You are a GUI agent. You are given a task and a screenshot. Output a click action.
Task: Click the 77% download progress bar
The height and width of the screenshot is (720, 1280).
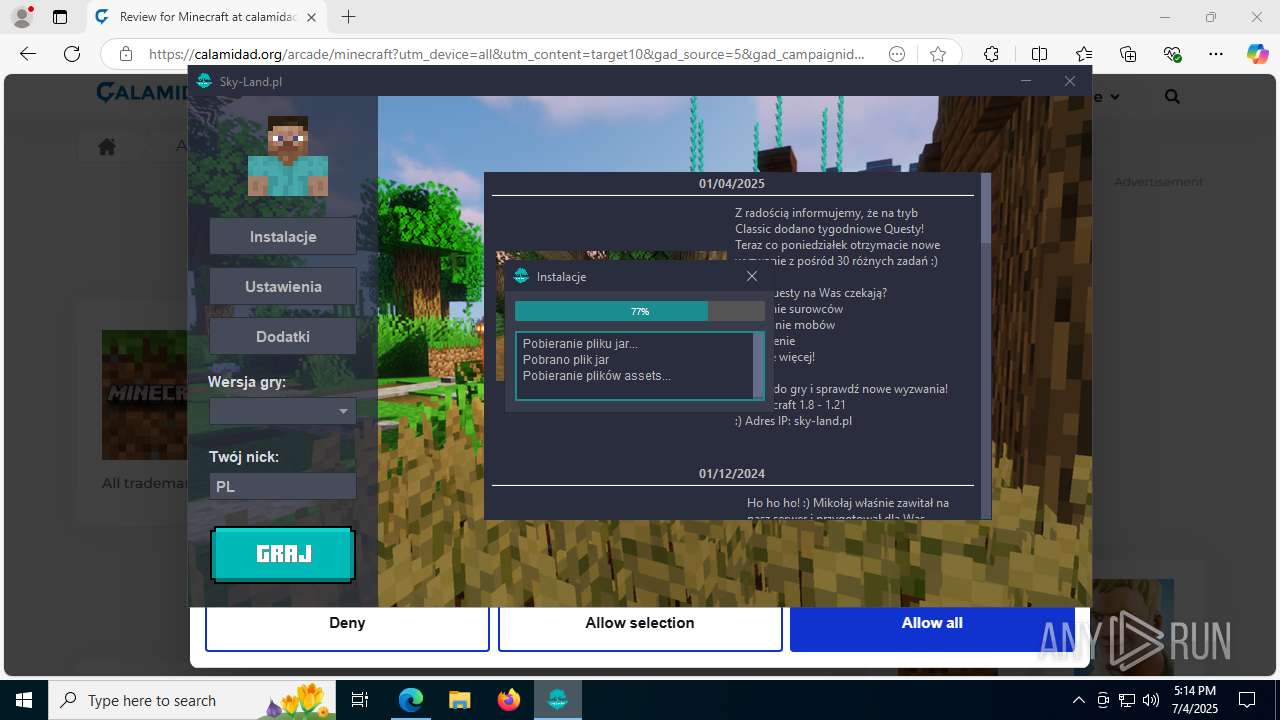click(640, 311)
